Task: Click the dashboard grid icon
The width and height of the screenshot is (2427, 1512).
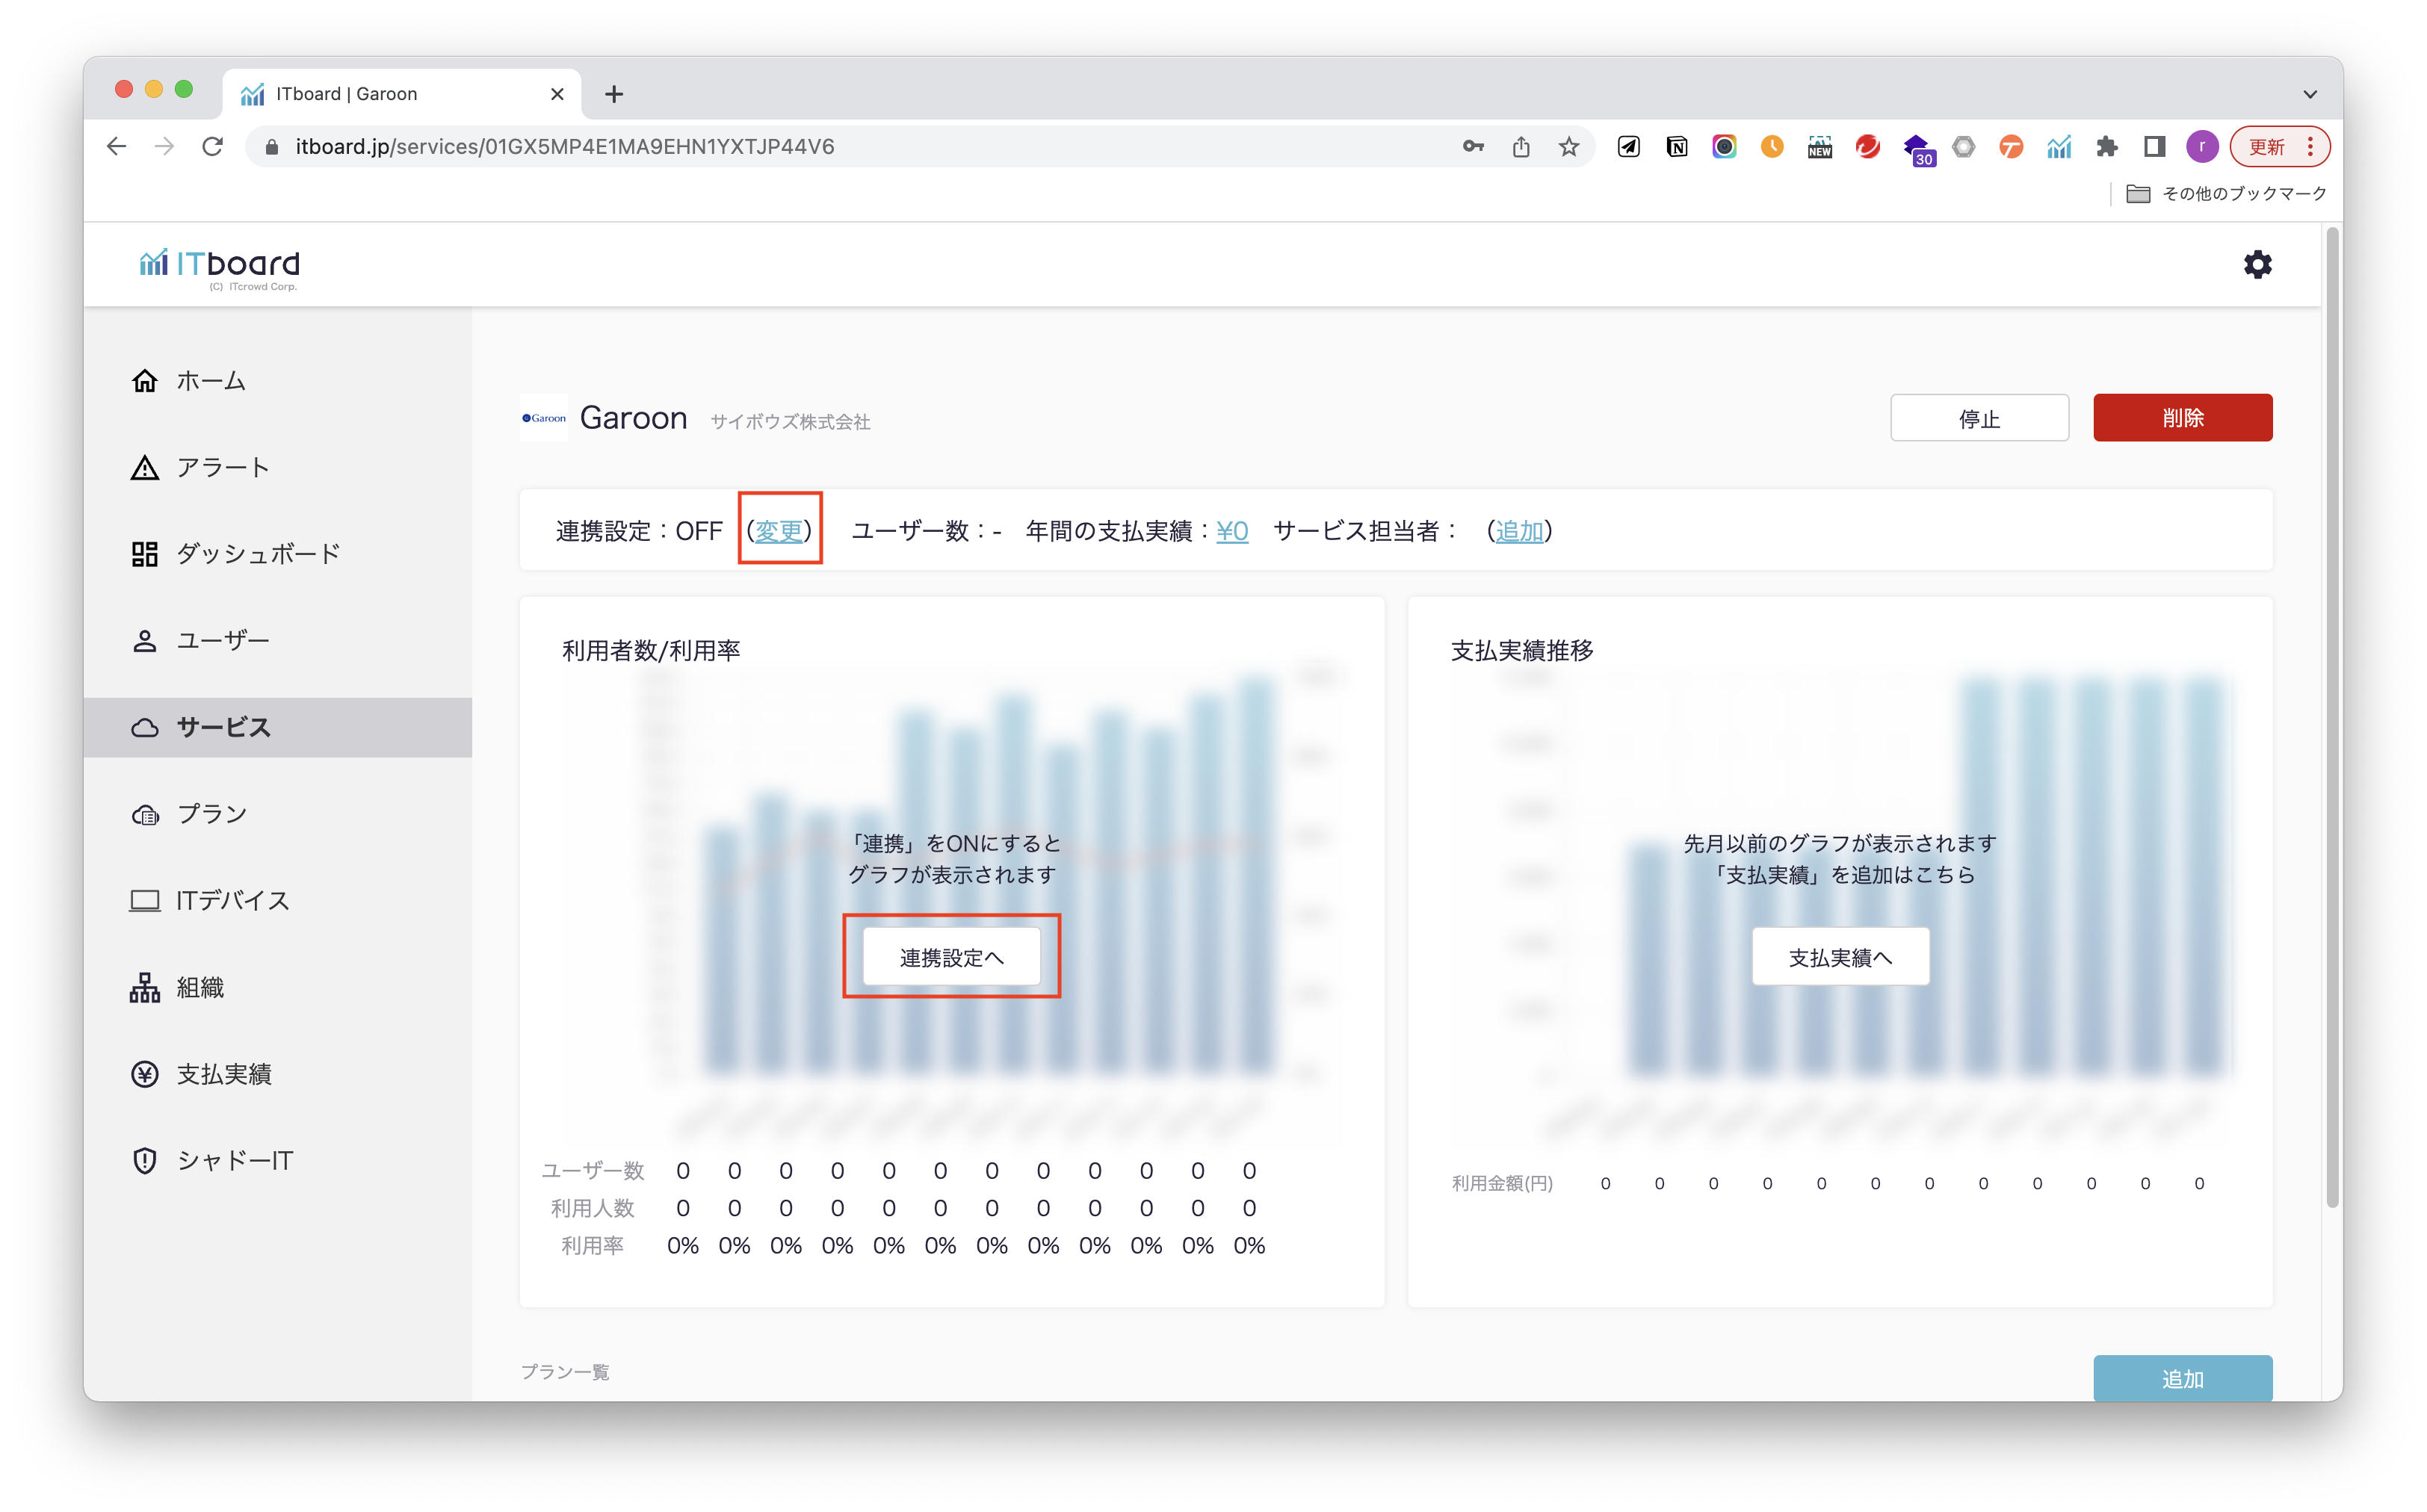Action: 145,554
